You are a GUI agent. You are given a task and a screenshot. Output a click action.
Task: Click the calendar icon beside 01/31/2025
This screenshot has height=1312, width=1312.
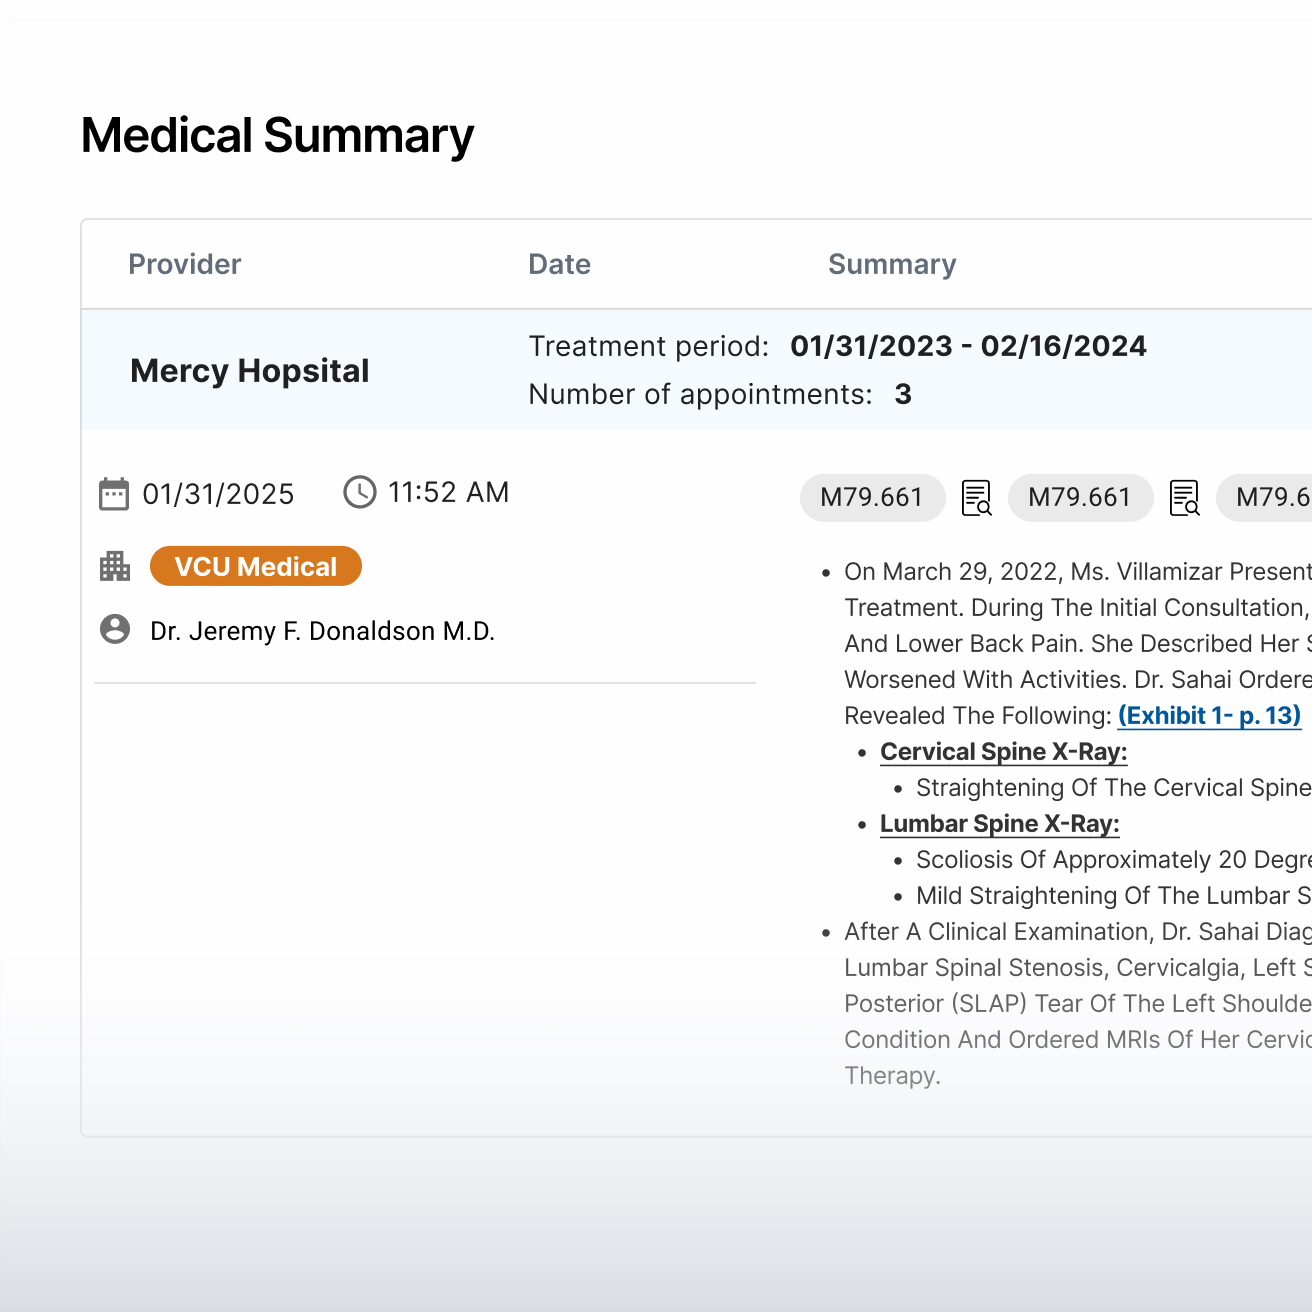(x=114, y=494)
